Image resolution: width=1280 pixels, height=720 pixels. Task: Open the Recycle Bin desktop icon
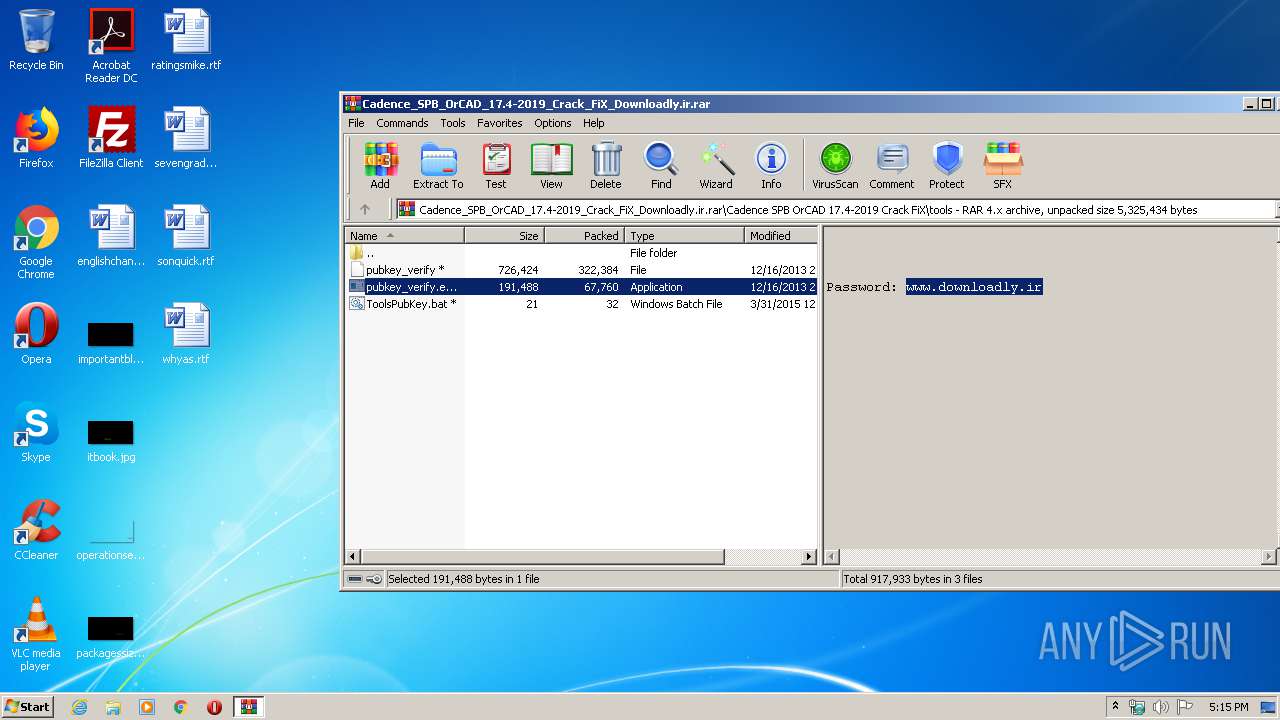pos(36,41)
